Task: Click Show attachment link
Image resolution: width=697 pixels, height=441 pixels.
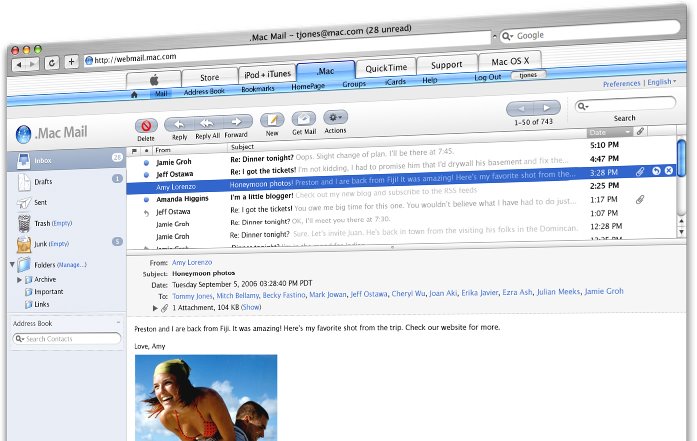Action: coord(251,307)
